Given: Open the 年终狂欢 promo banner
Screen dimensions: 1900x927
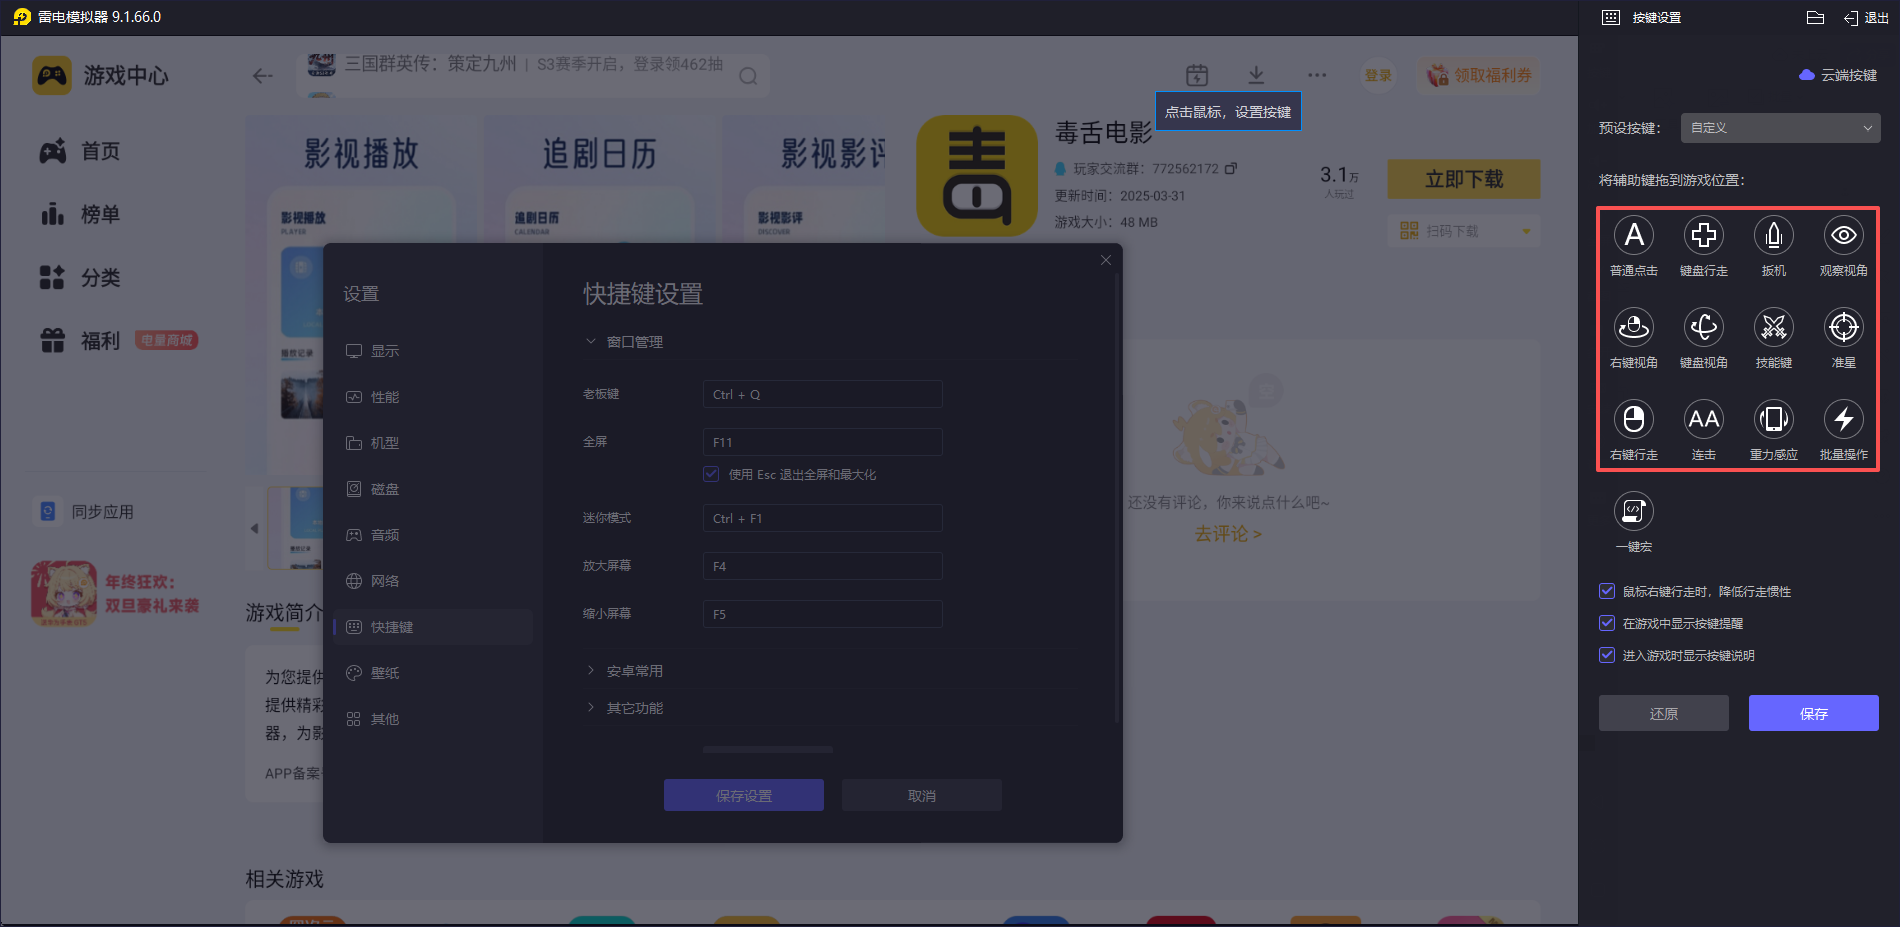Looking at the screenshot, I should (116, 593).
